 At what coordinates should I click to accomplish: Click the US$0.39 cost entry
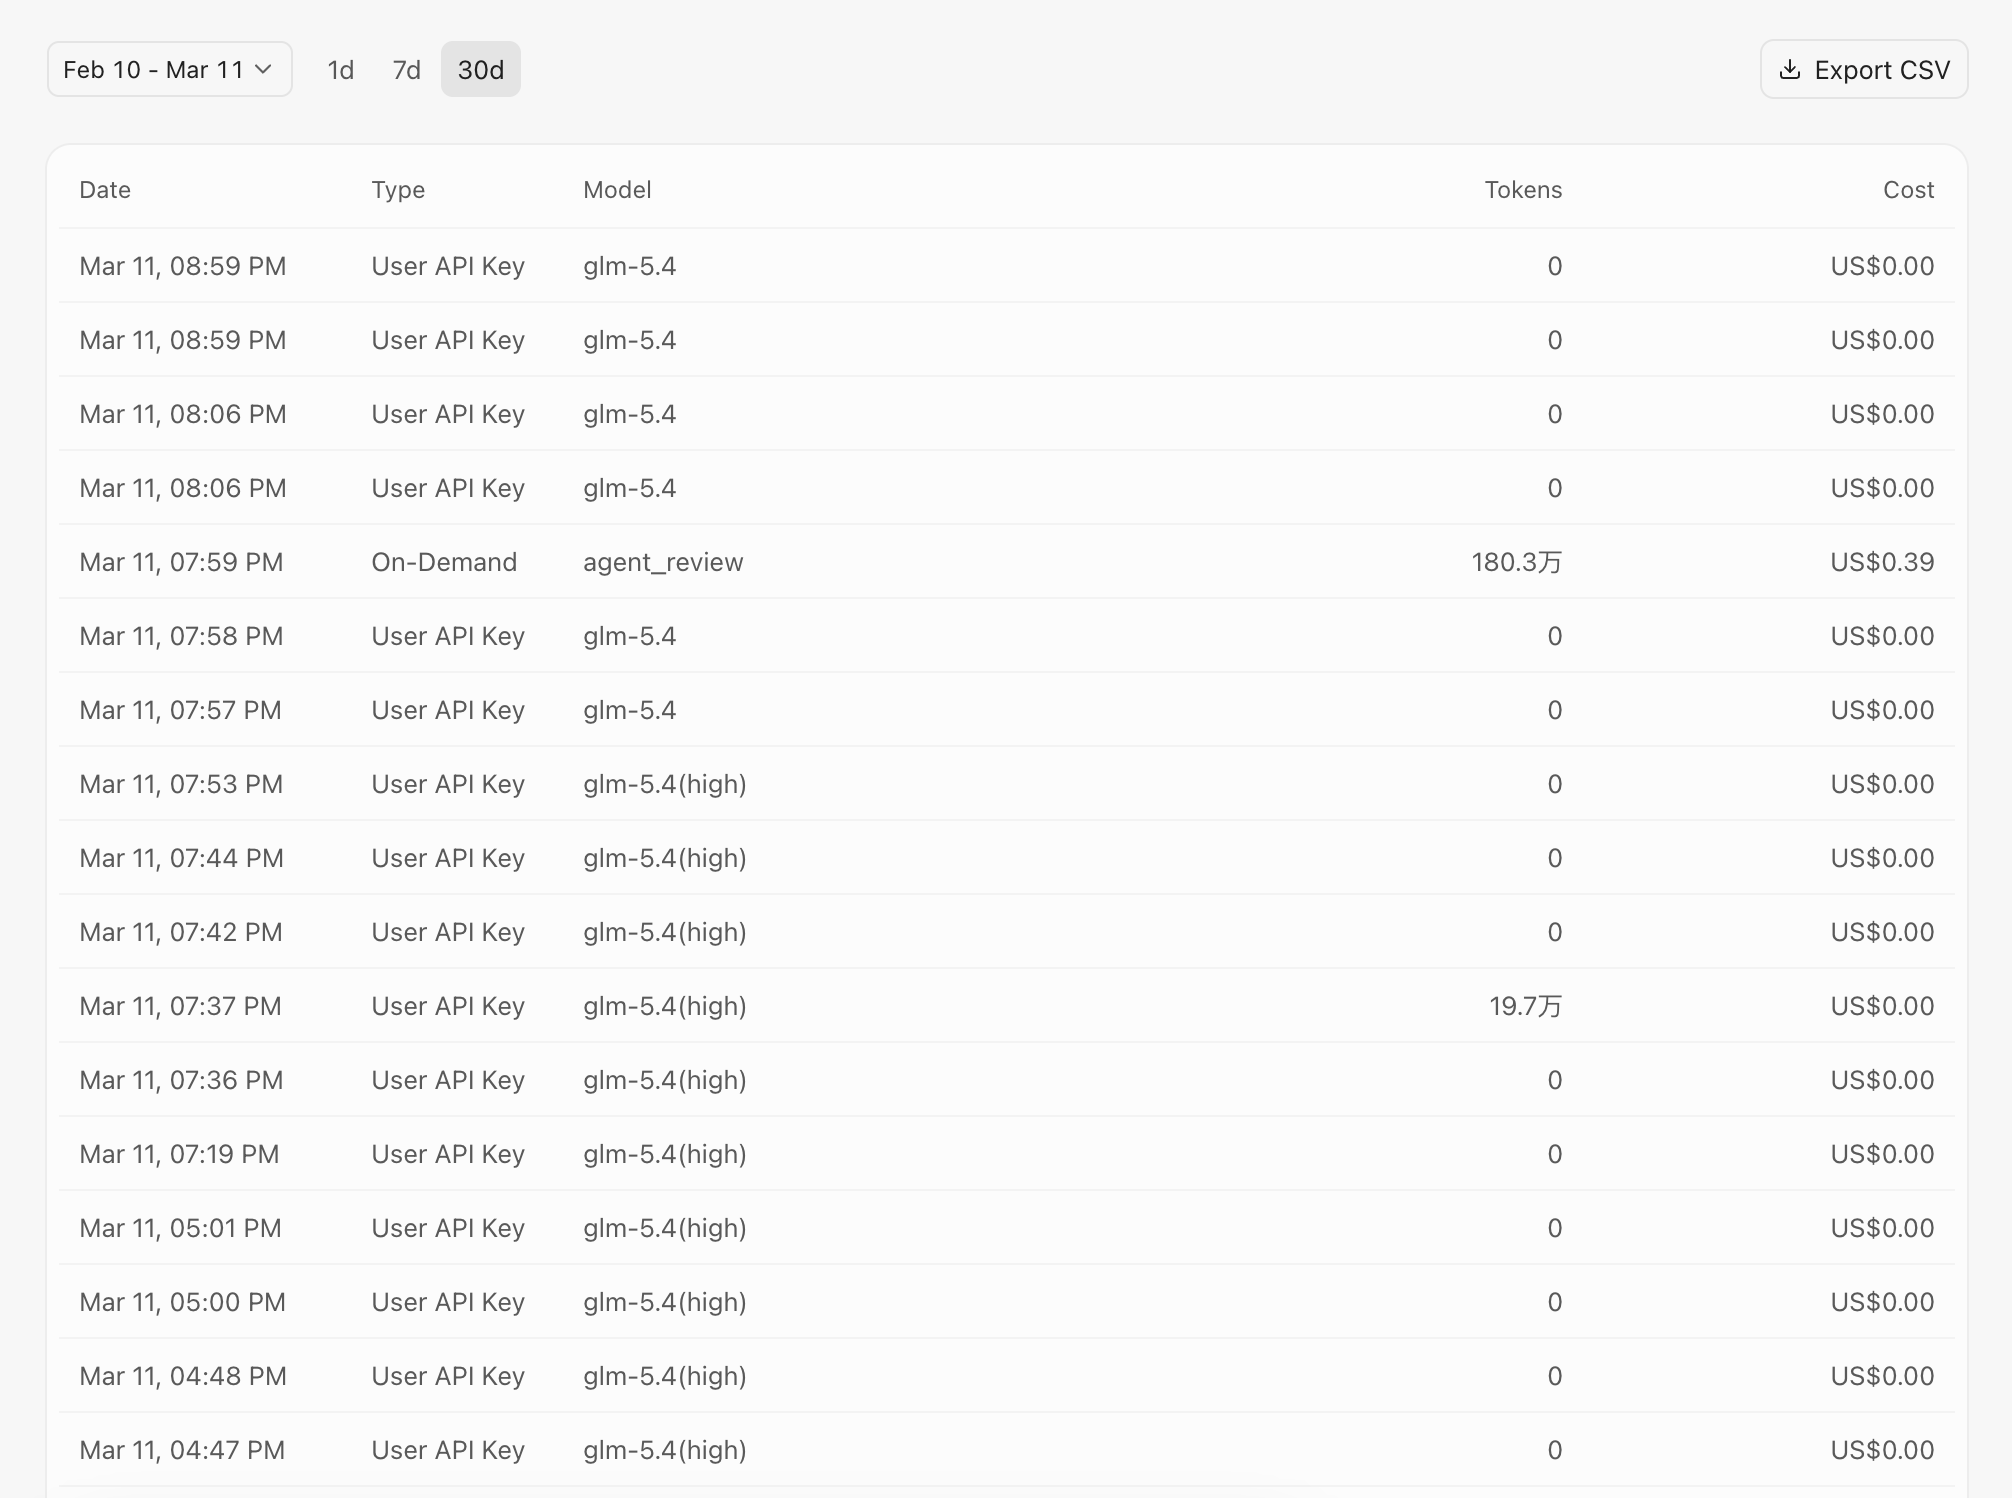pyautogui.click(x=1882, y=562)
